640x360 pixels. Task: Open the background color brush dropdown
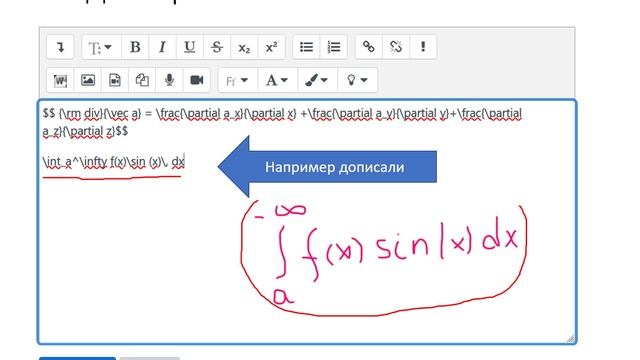(x=317, y=80)
